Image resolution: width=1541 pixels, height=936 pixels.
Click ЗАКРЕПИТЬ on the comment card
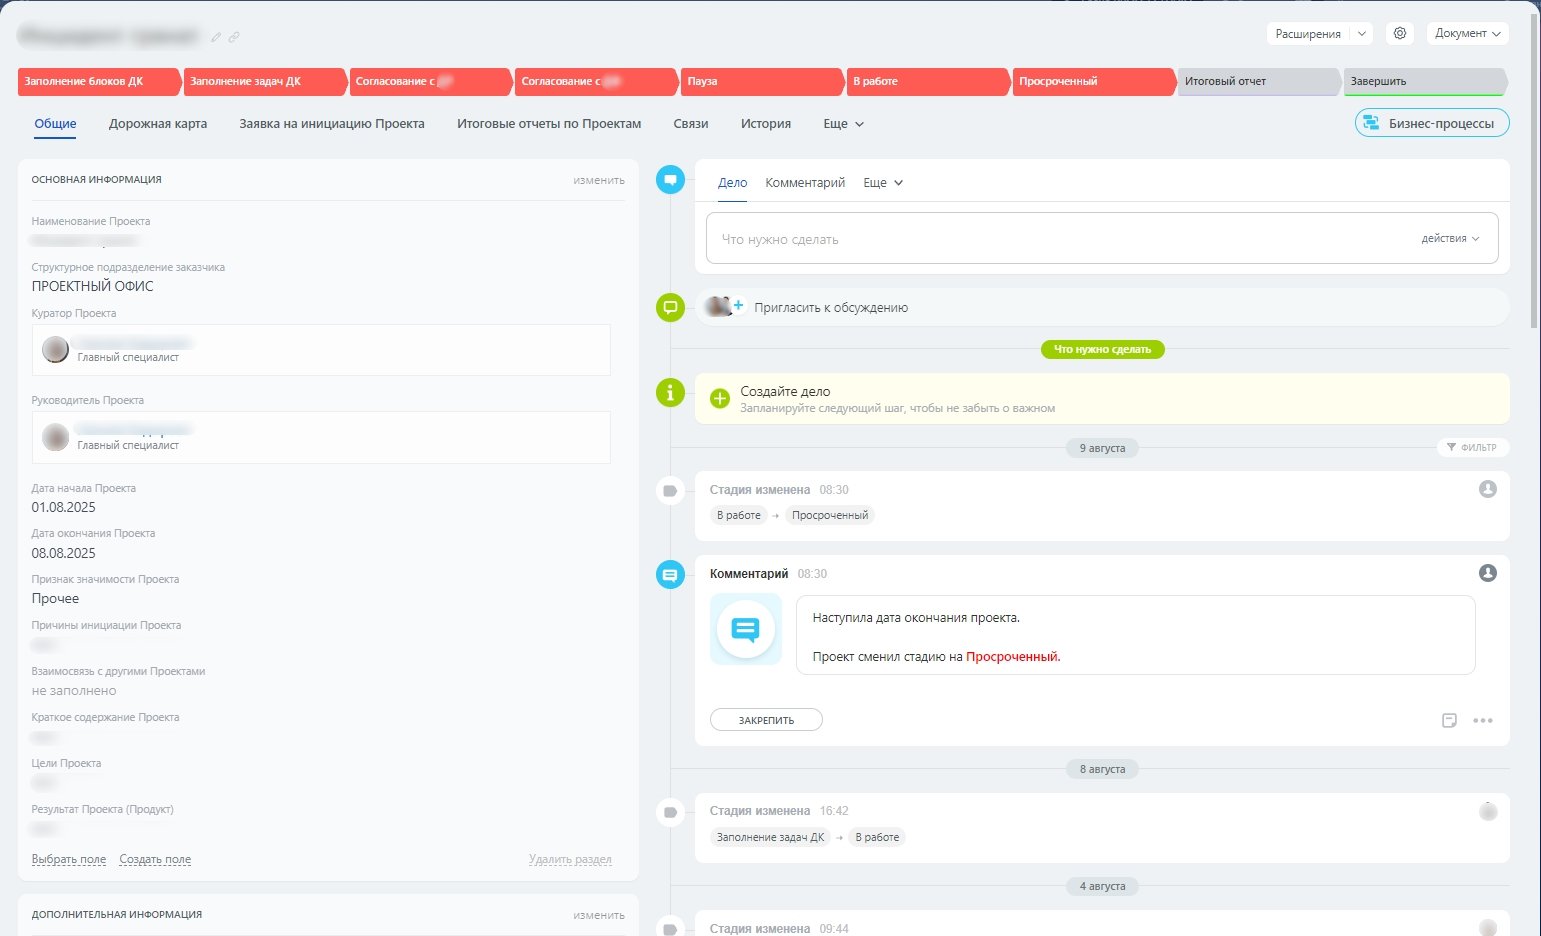click(766, 720)
